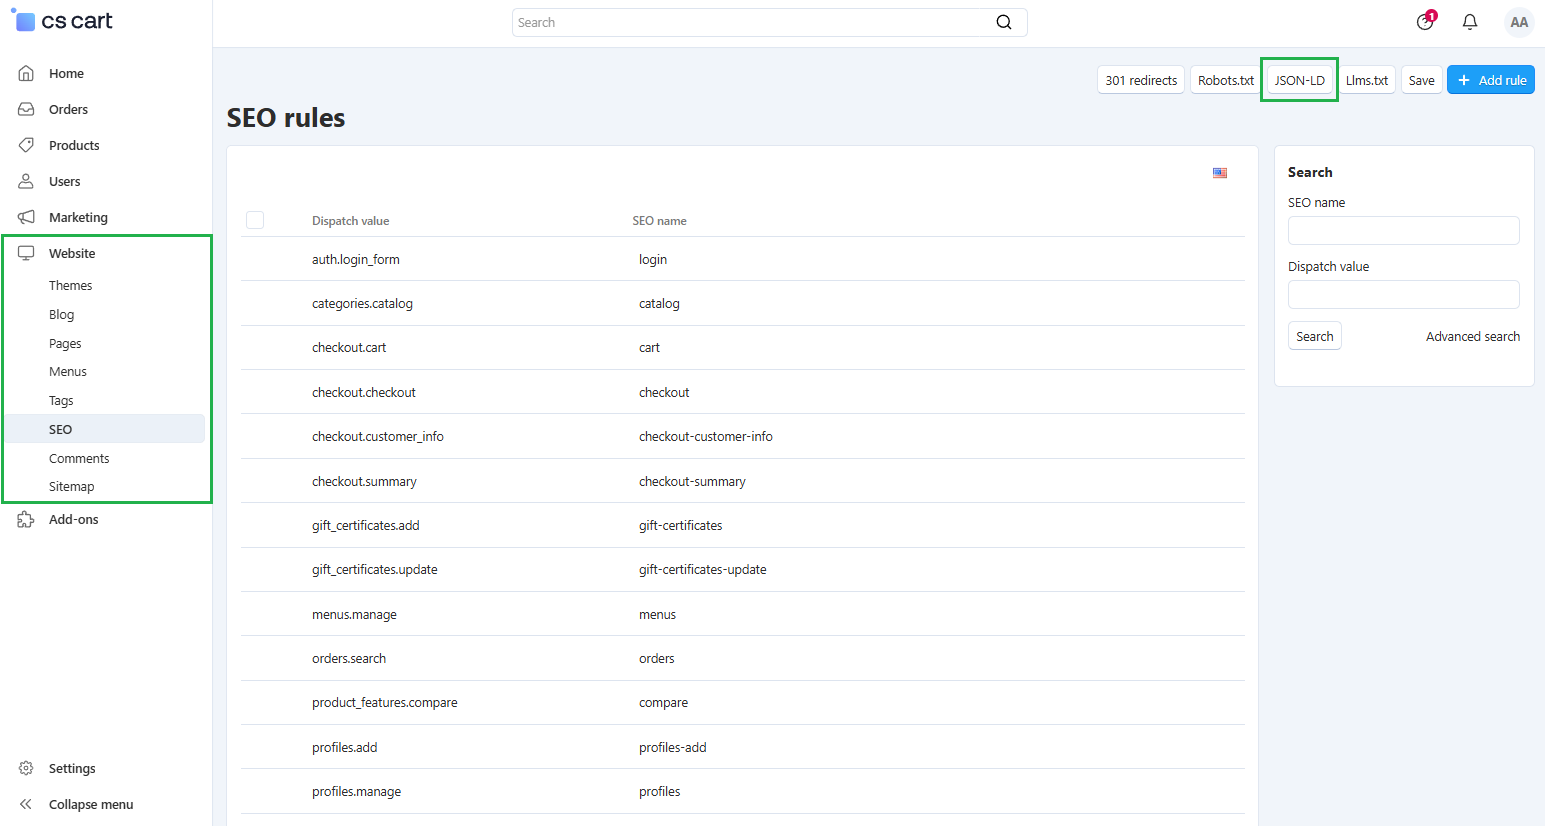Open Menus in the Website submenu
The width and height of the screenshot is (1545, 826).
(68, 371)
